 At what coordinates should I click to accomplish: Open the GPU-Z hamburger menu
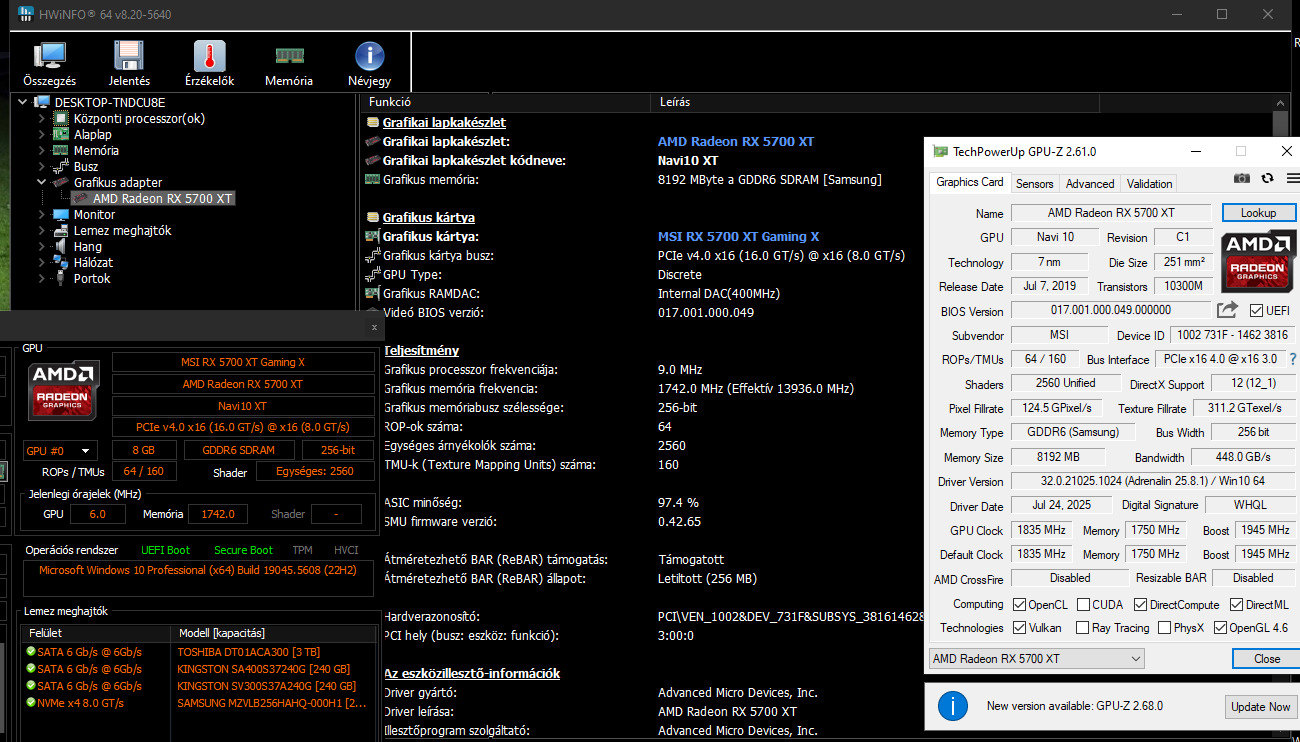click(x=1292, y=178)
